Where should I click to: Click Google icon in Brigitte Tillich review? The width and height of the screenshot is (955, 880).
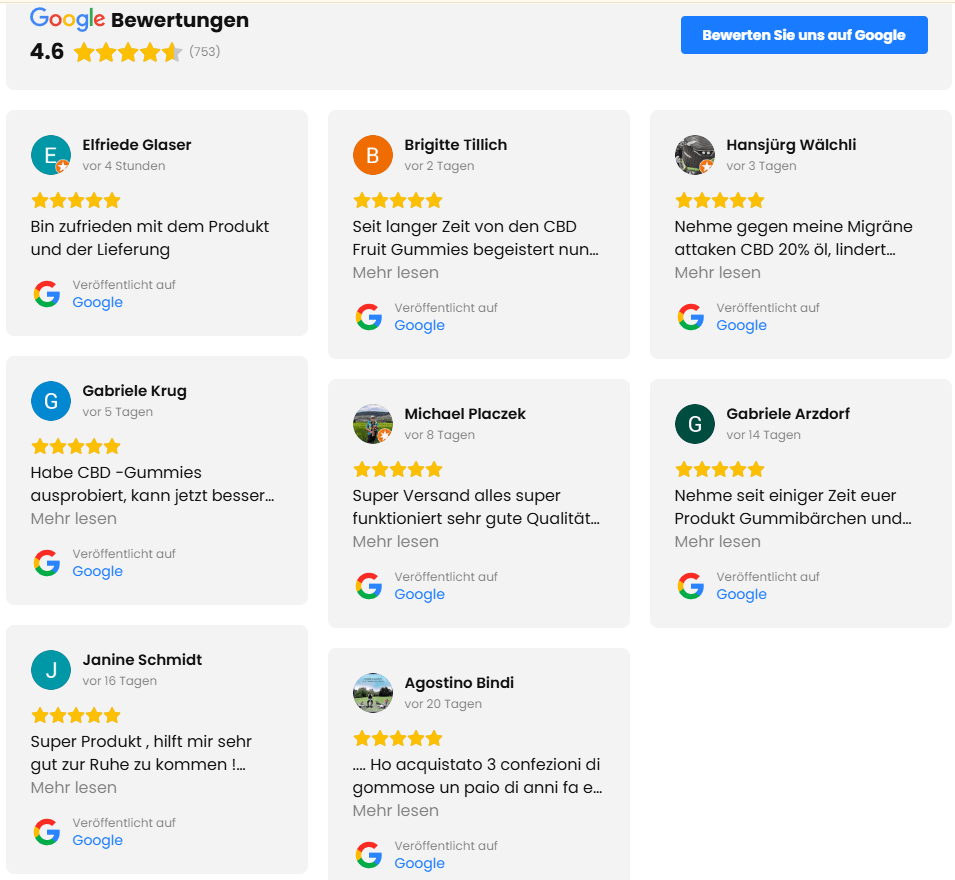point(369,317)
